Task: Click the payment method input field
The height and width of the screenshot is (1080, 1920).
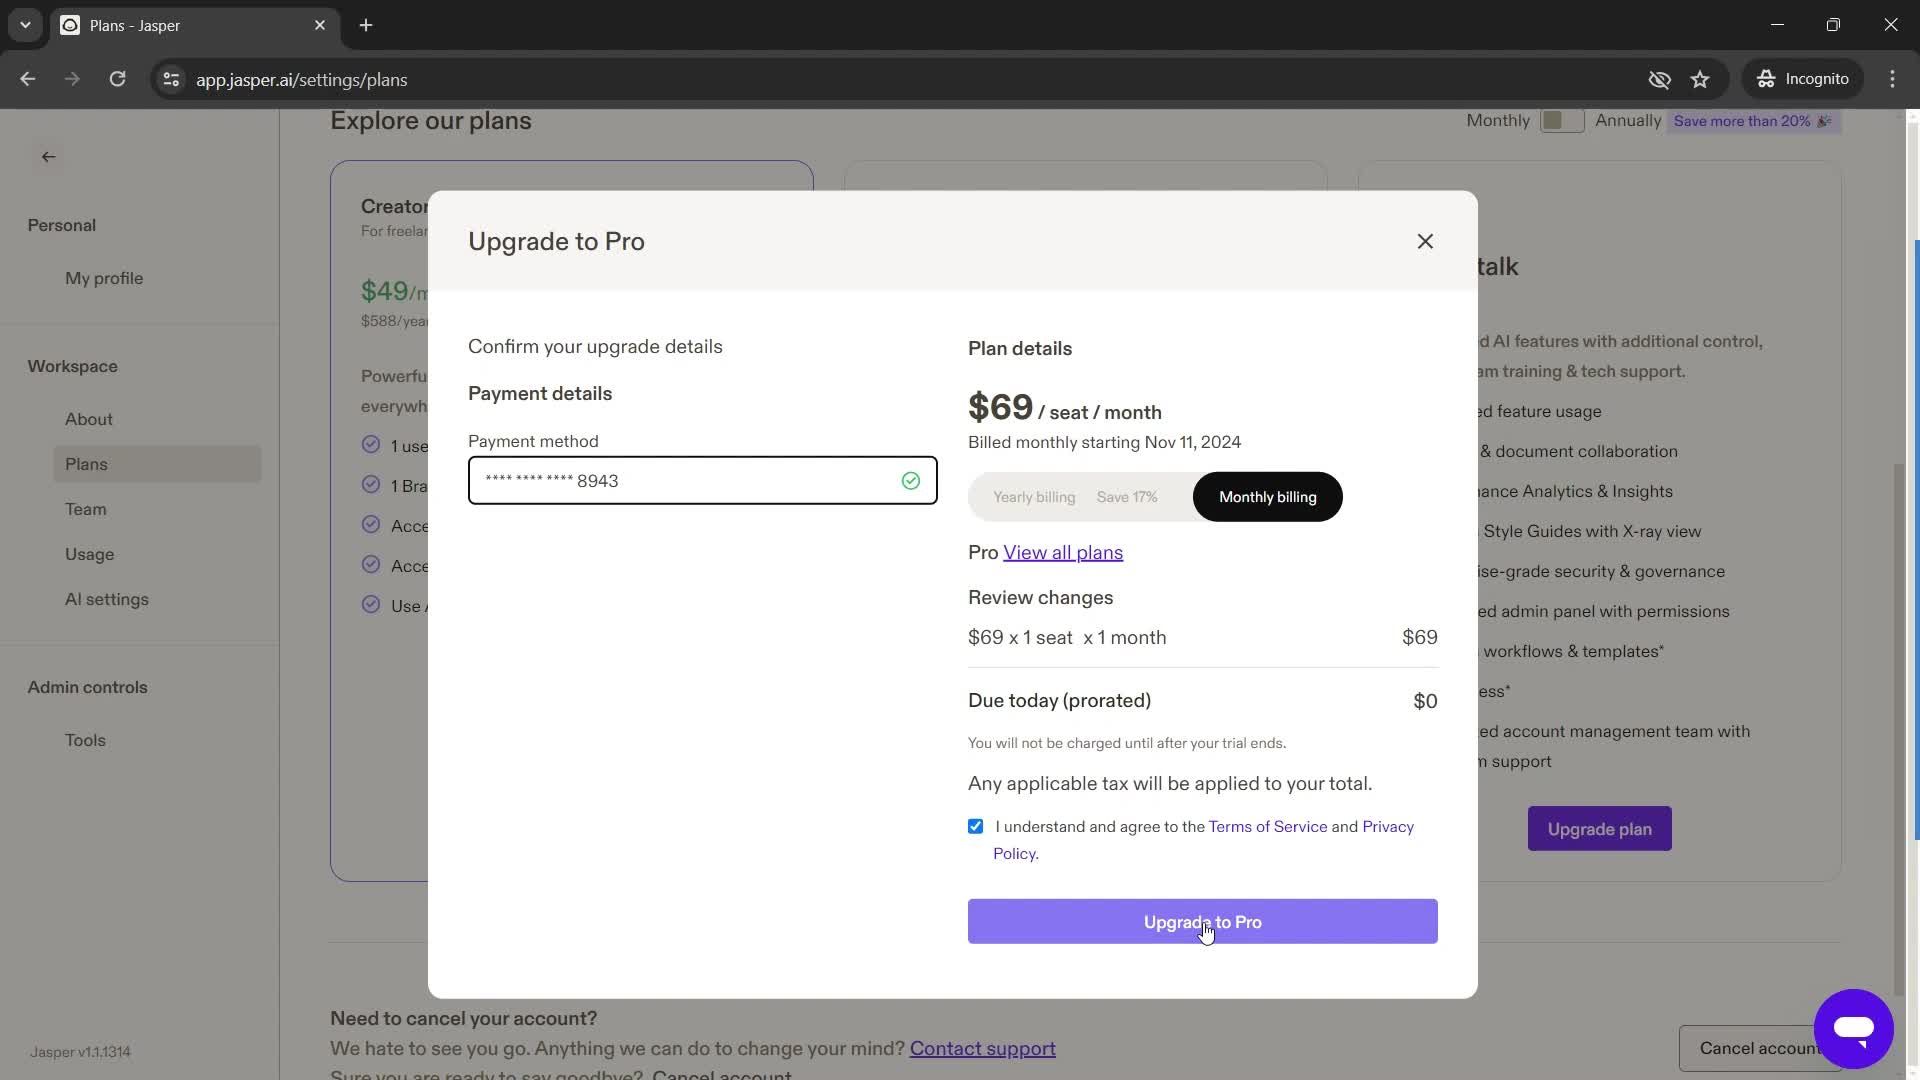Action: tap(703, 480)
